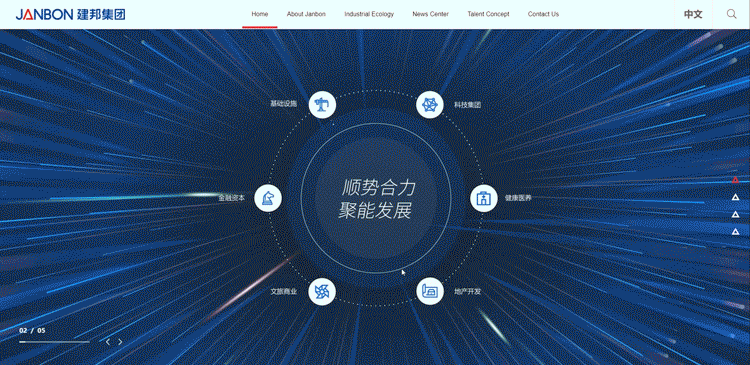Jump to third triangle section marker
The image size is (750, 365).
pyautogui.click(x=735, y=214)
